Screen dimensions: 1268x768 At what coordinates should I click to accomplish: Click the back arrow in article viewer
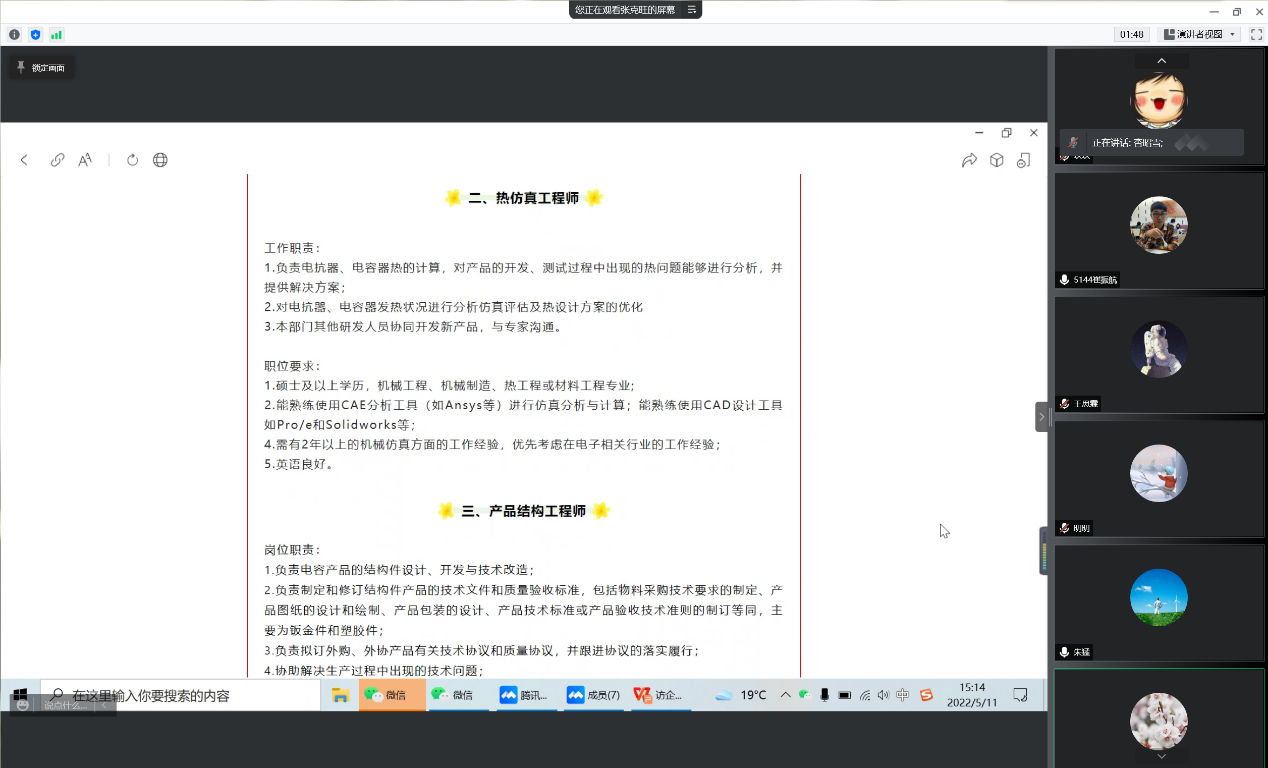(25, 160)
